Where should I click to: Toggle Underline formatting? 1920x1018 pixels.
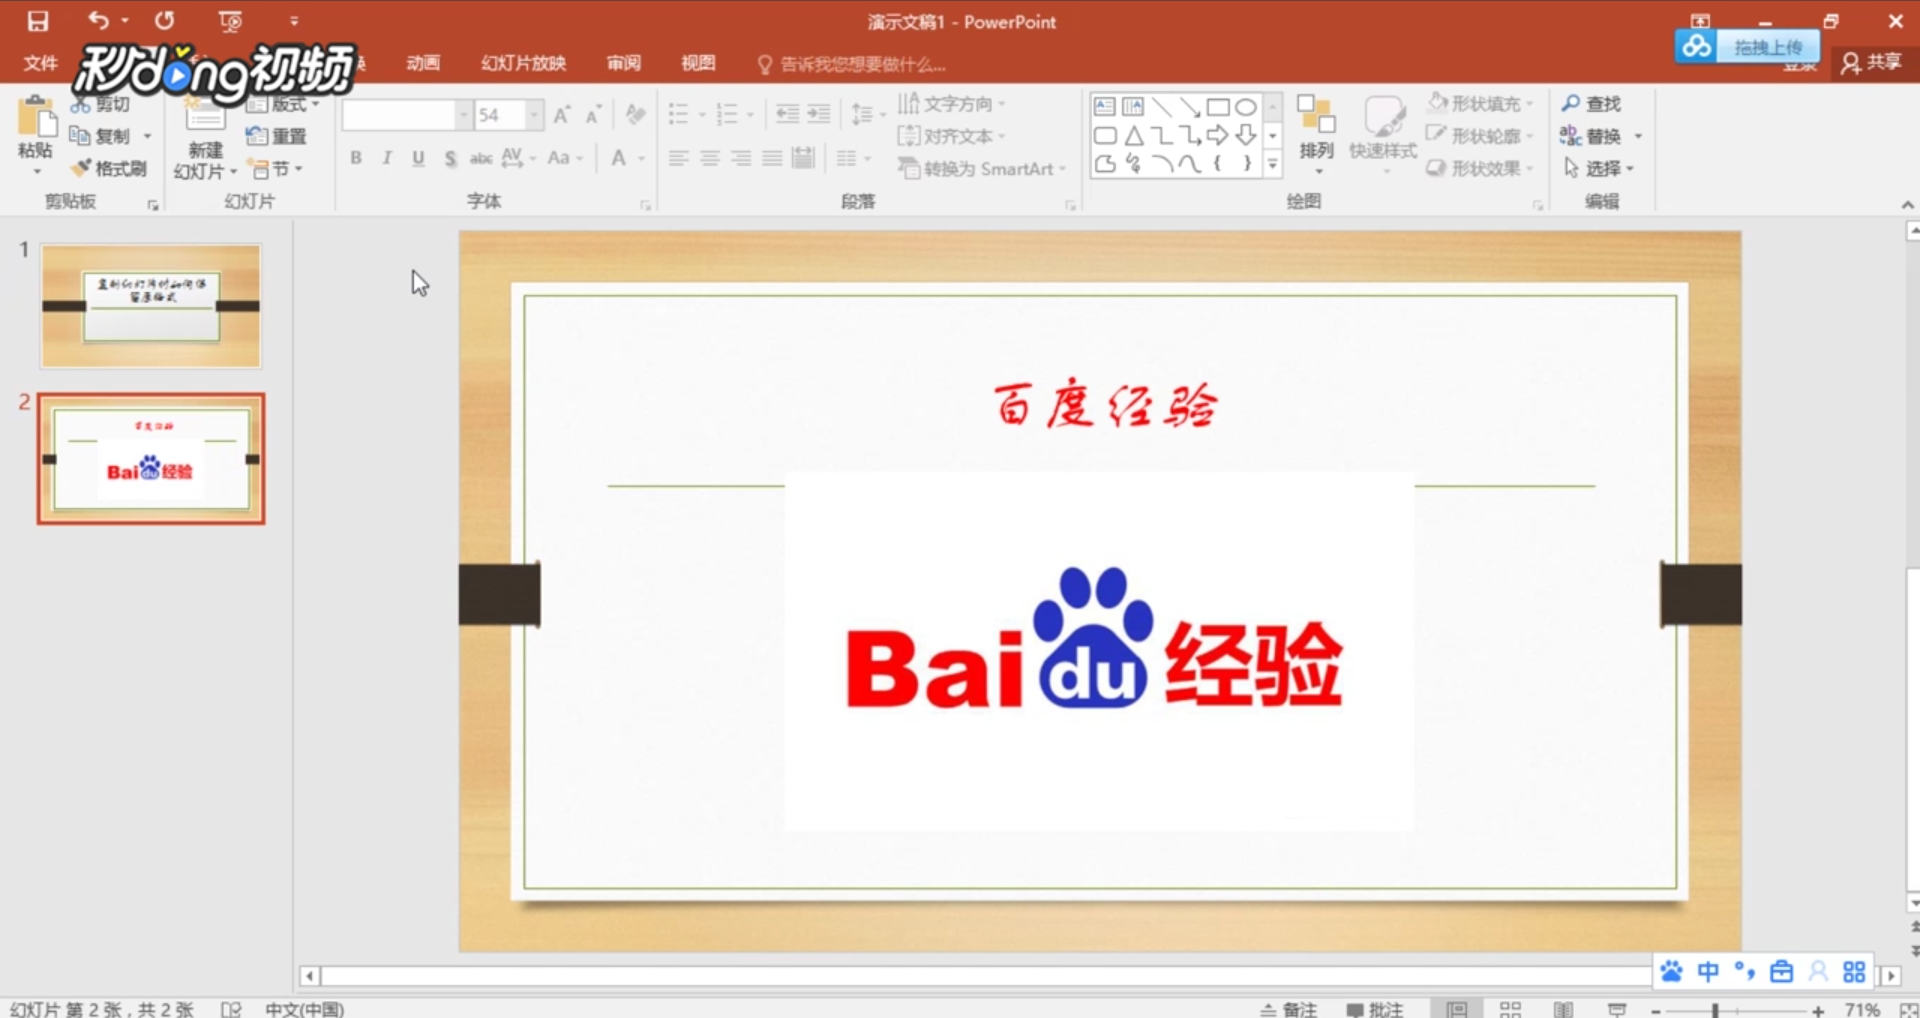pos(418,158)
